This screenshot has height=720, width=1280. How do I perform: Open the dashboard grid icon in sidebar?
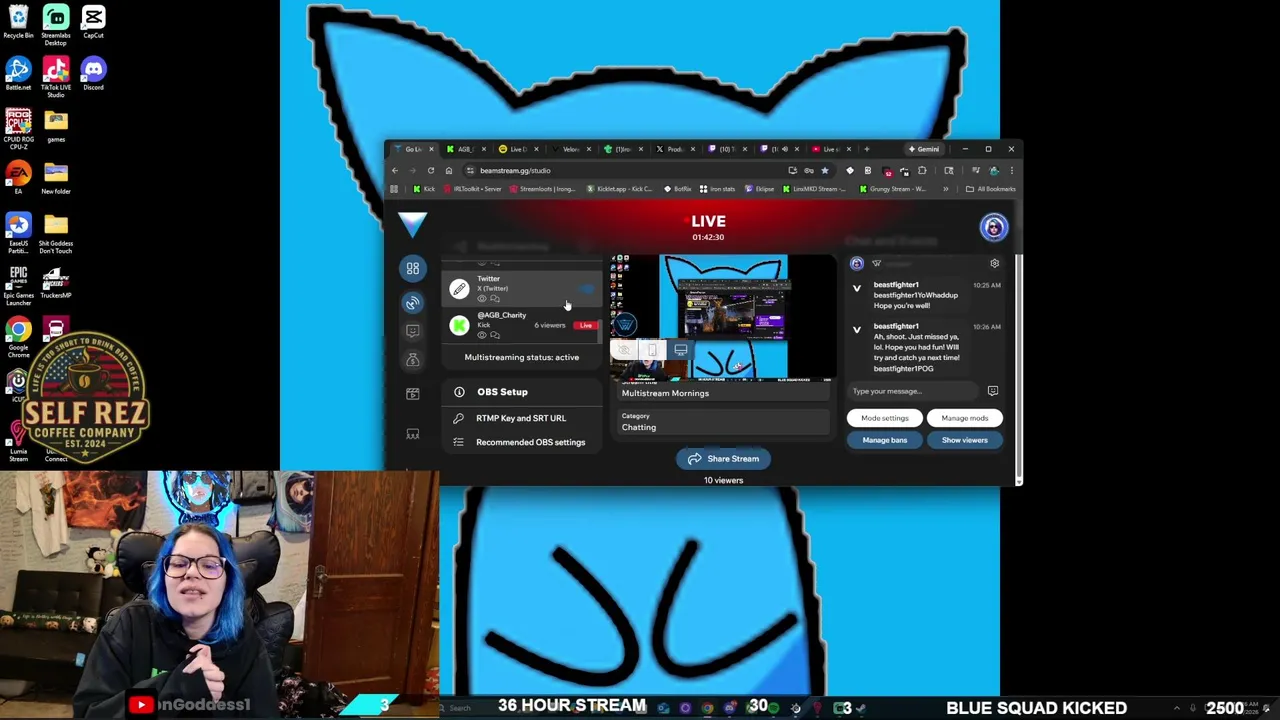412,268
